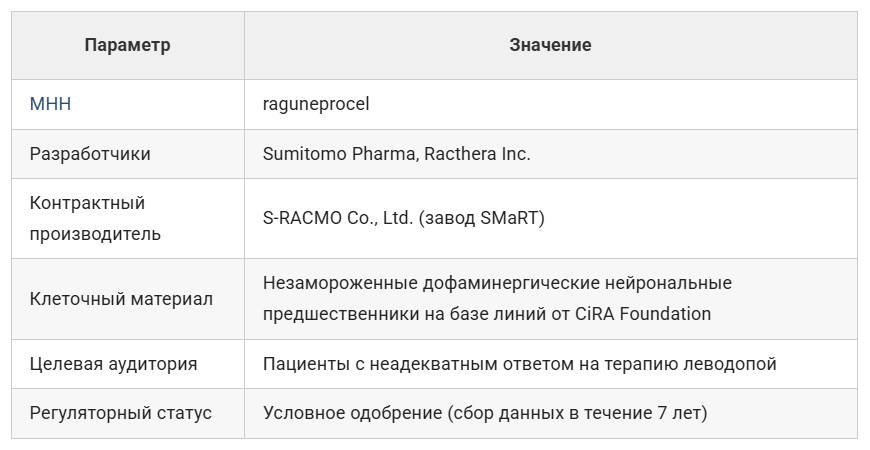
Task: Click the Контрактный производитель label
Action: tap(95, 218)
